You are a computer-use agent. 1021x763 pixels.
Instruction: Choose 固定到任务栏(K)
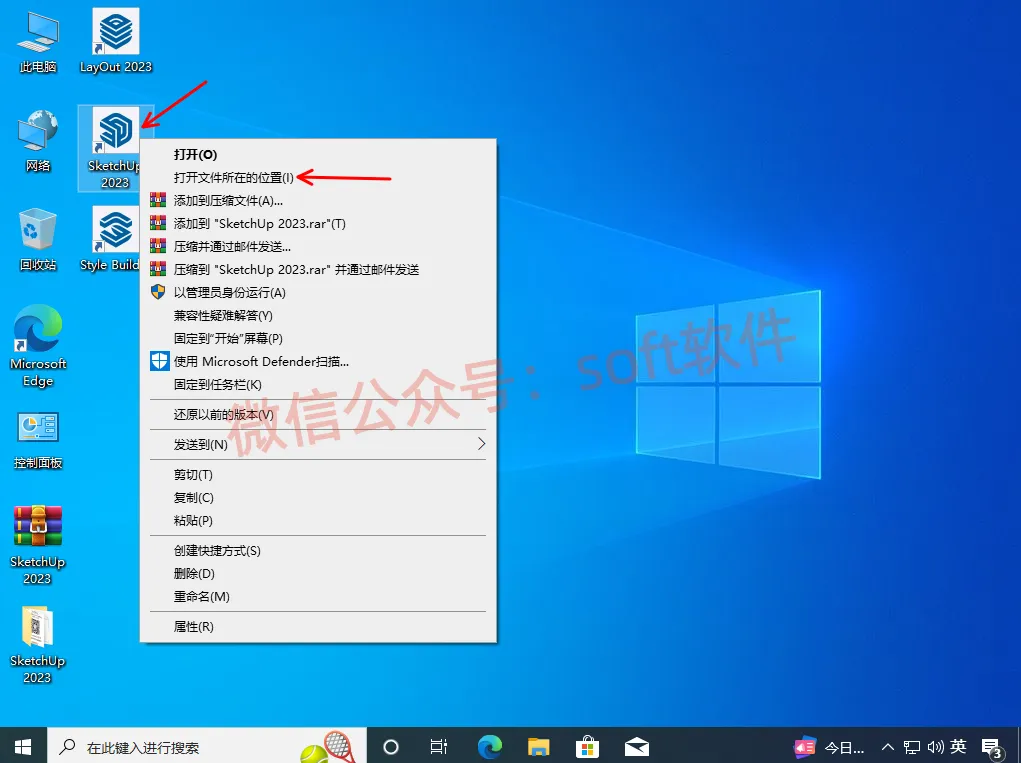pyautogui.click(x=318, y=385)
